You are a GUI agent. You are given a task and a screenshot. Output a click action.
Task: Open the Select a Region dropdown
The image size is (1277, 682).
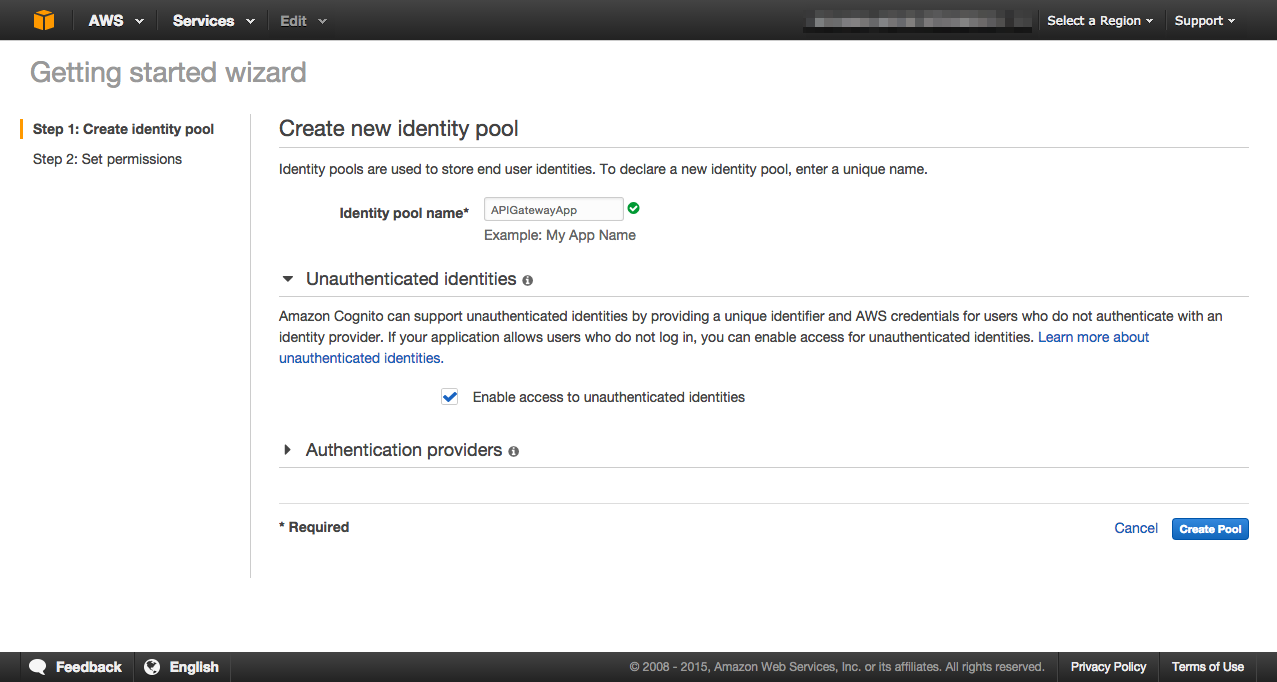coord(1100,20)
